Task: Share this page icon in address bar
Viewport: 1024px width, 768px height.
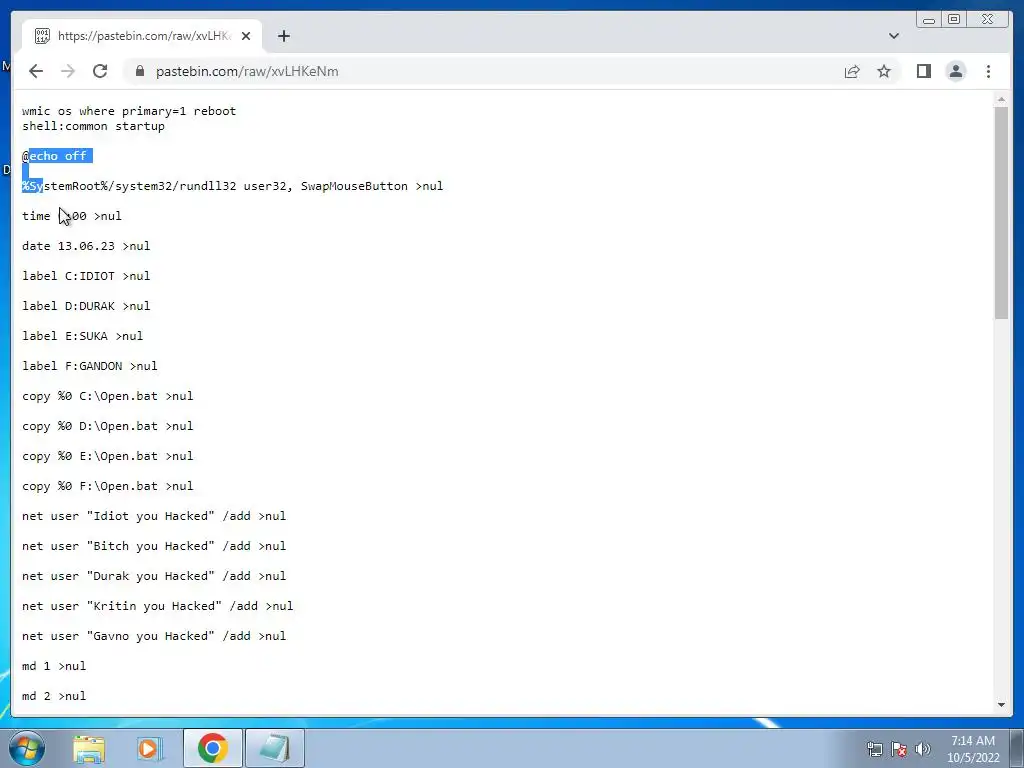Action: [852, 71]
